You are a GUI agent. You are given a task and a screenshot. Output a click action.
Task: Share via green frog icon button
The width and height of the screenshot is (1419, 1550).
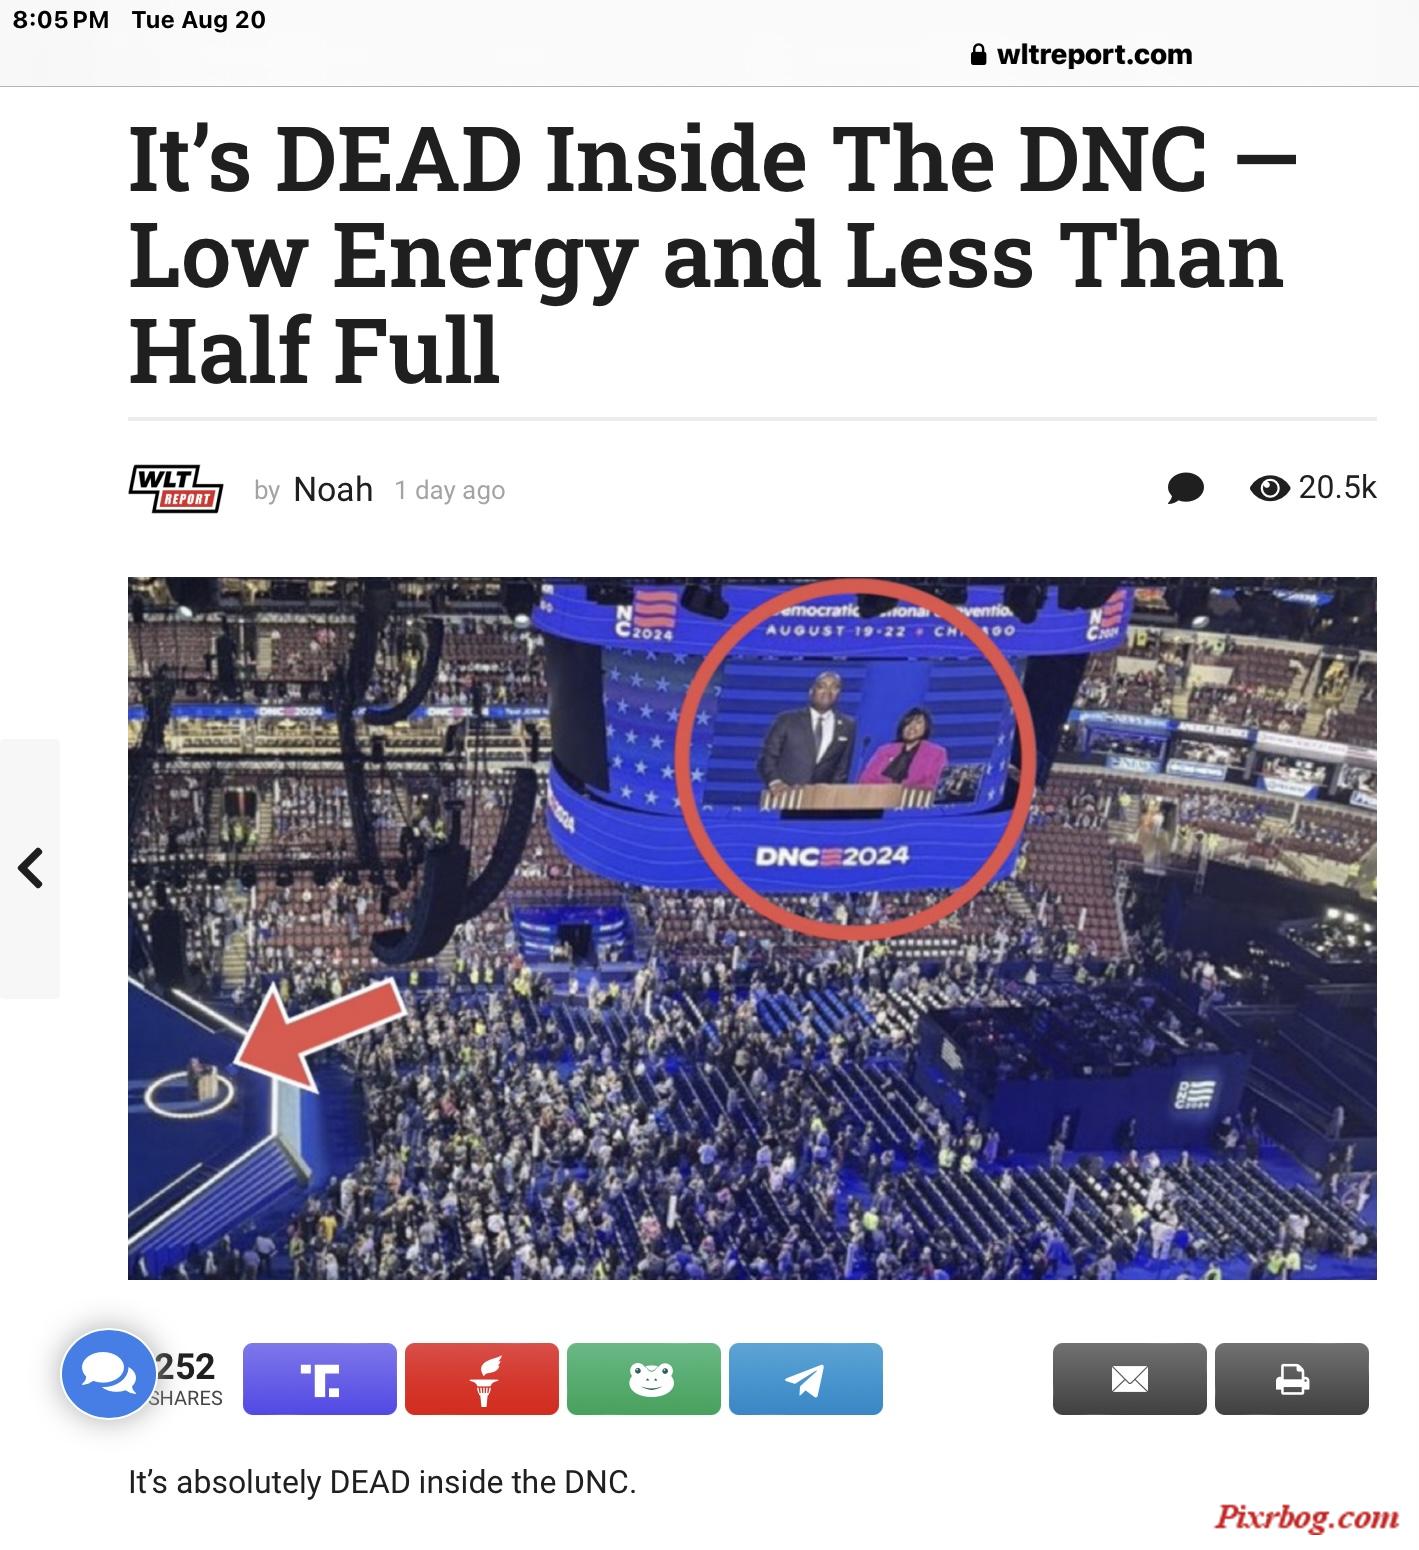[x=644, y=1379]
